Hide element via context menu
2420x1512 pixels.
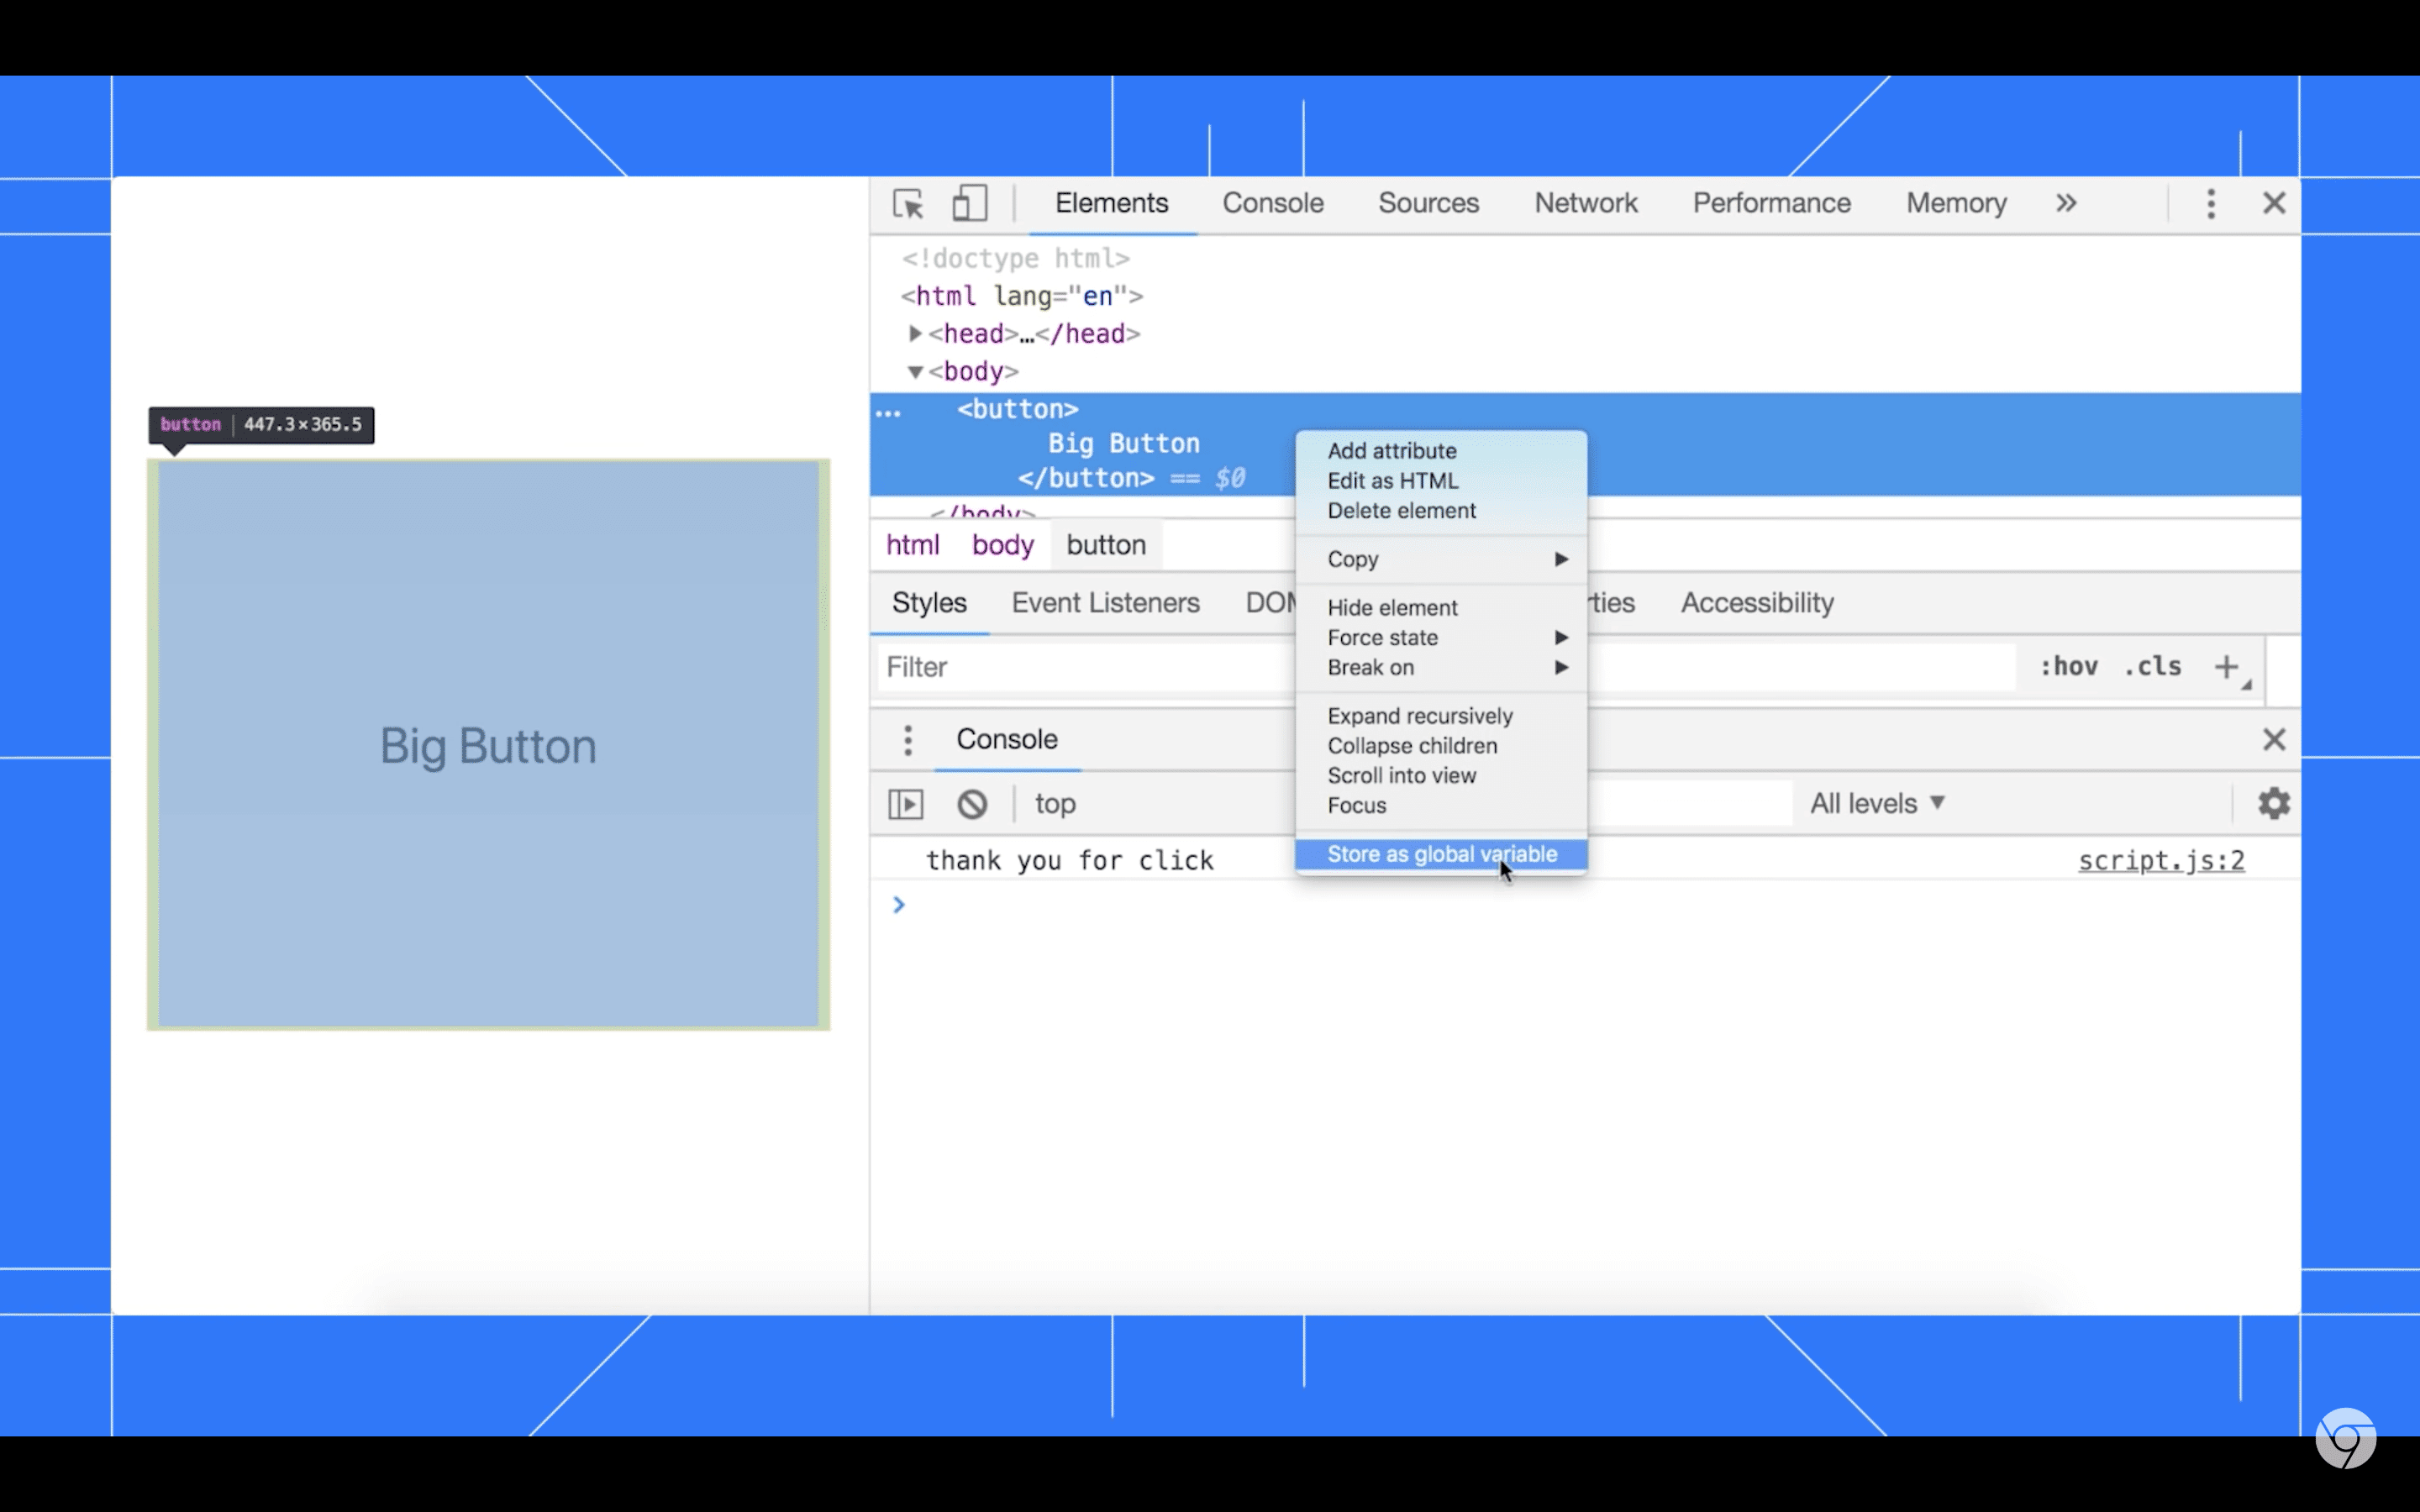pyautogui.click(x=1394, y=606)
